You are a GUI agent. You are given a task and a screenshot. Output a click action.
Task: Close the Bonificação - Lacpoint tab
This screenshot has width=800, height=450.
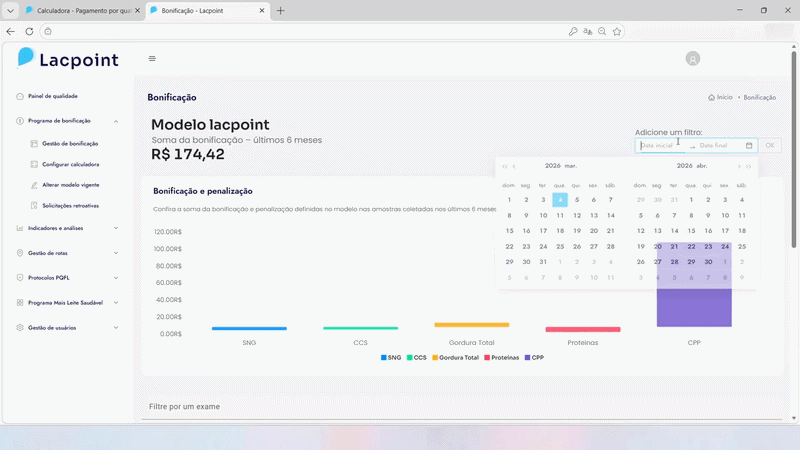262,11
